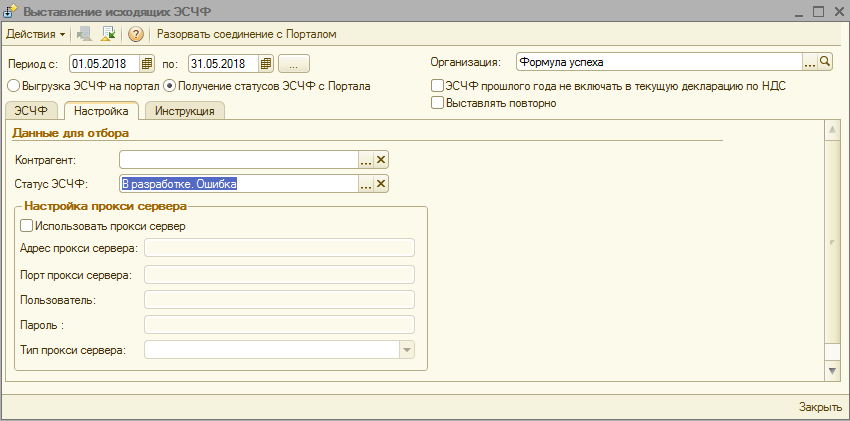Click scrollbar down arrow in settings panel

[x=832, y=371]
